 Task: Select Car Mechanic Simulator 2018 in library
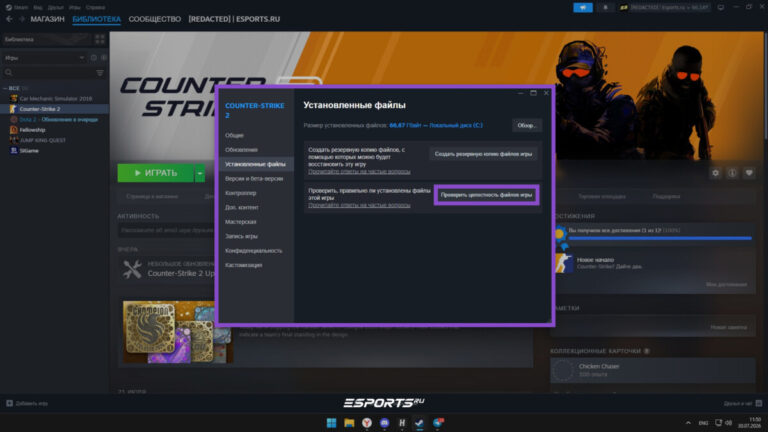pyautogui.click(x=54, y=98)
